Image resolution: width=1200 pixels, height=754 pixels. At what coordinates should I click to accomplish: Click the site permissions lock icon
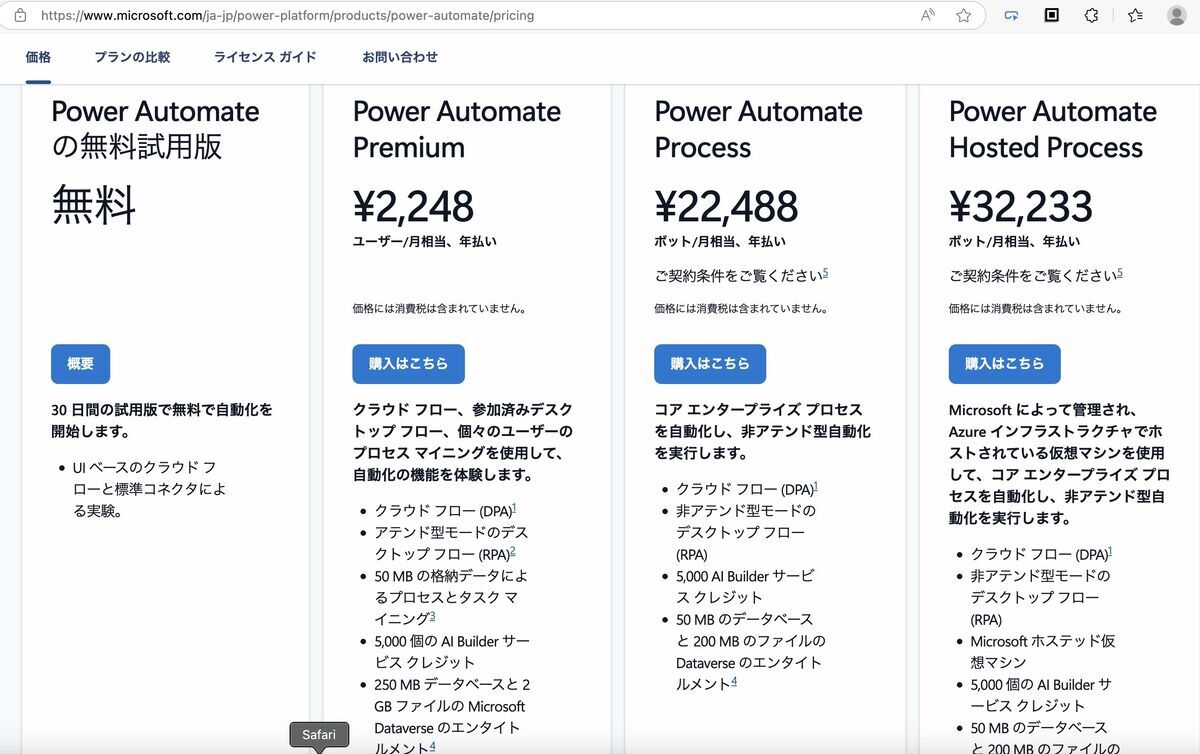(21, 15)
